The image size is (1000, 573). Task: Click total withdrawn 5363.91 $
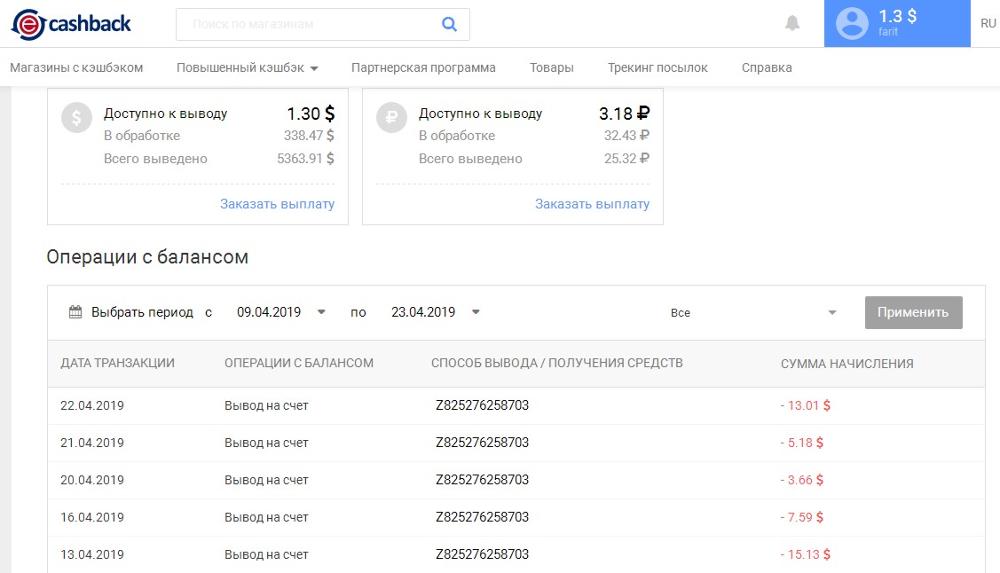(305, 158)
